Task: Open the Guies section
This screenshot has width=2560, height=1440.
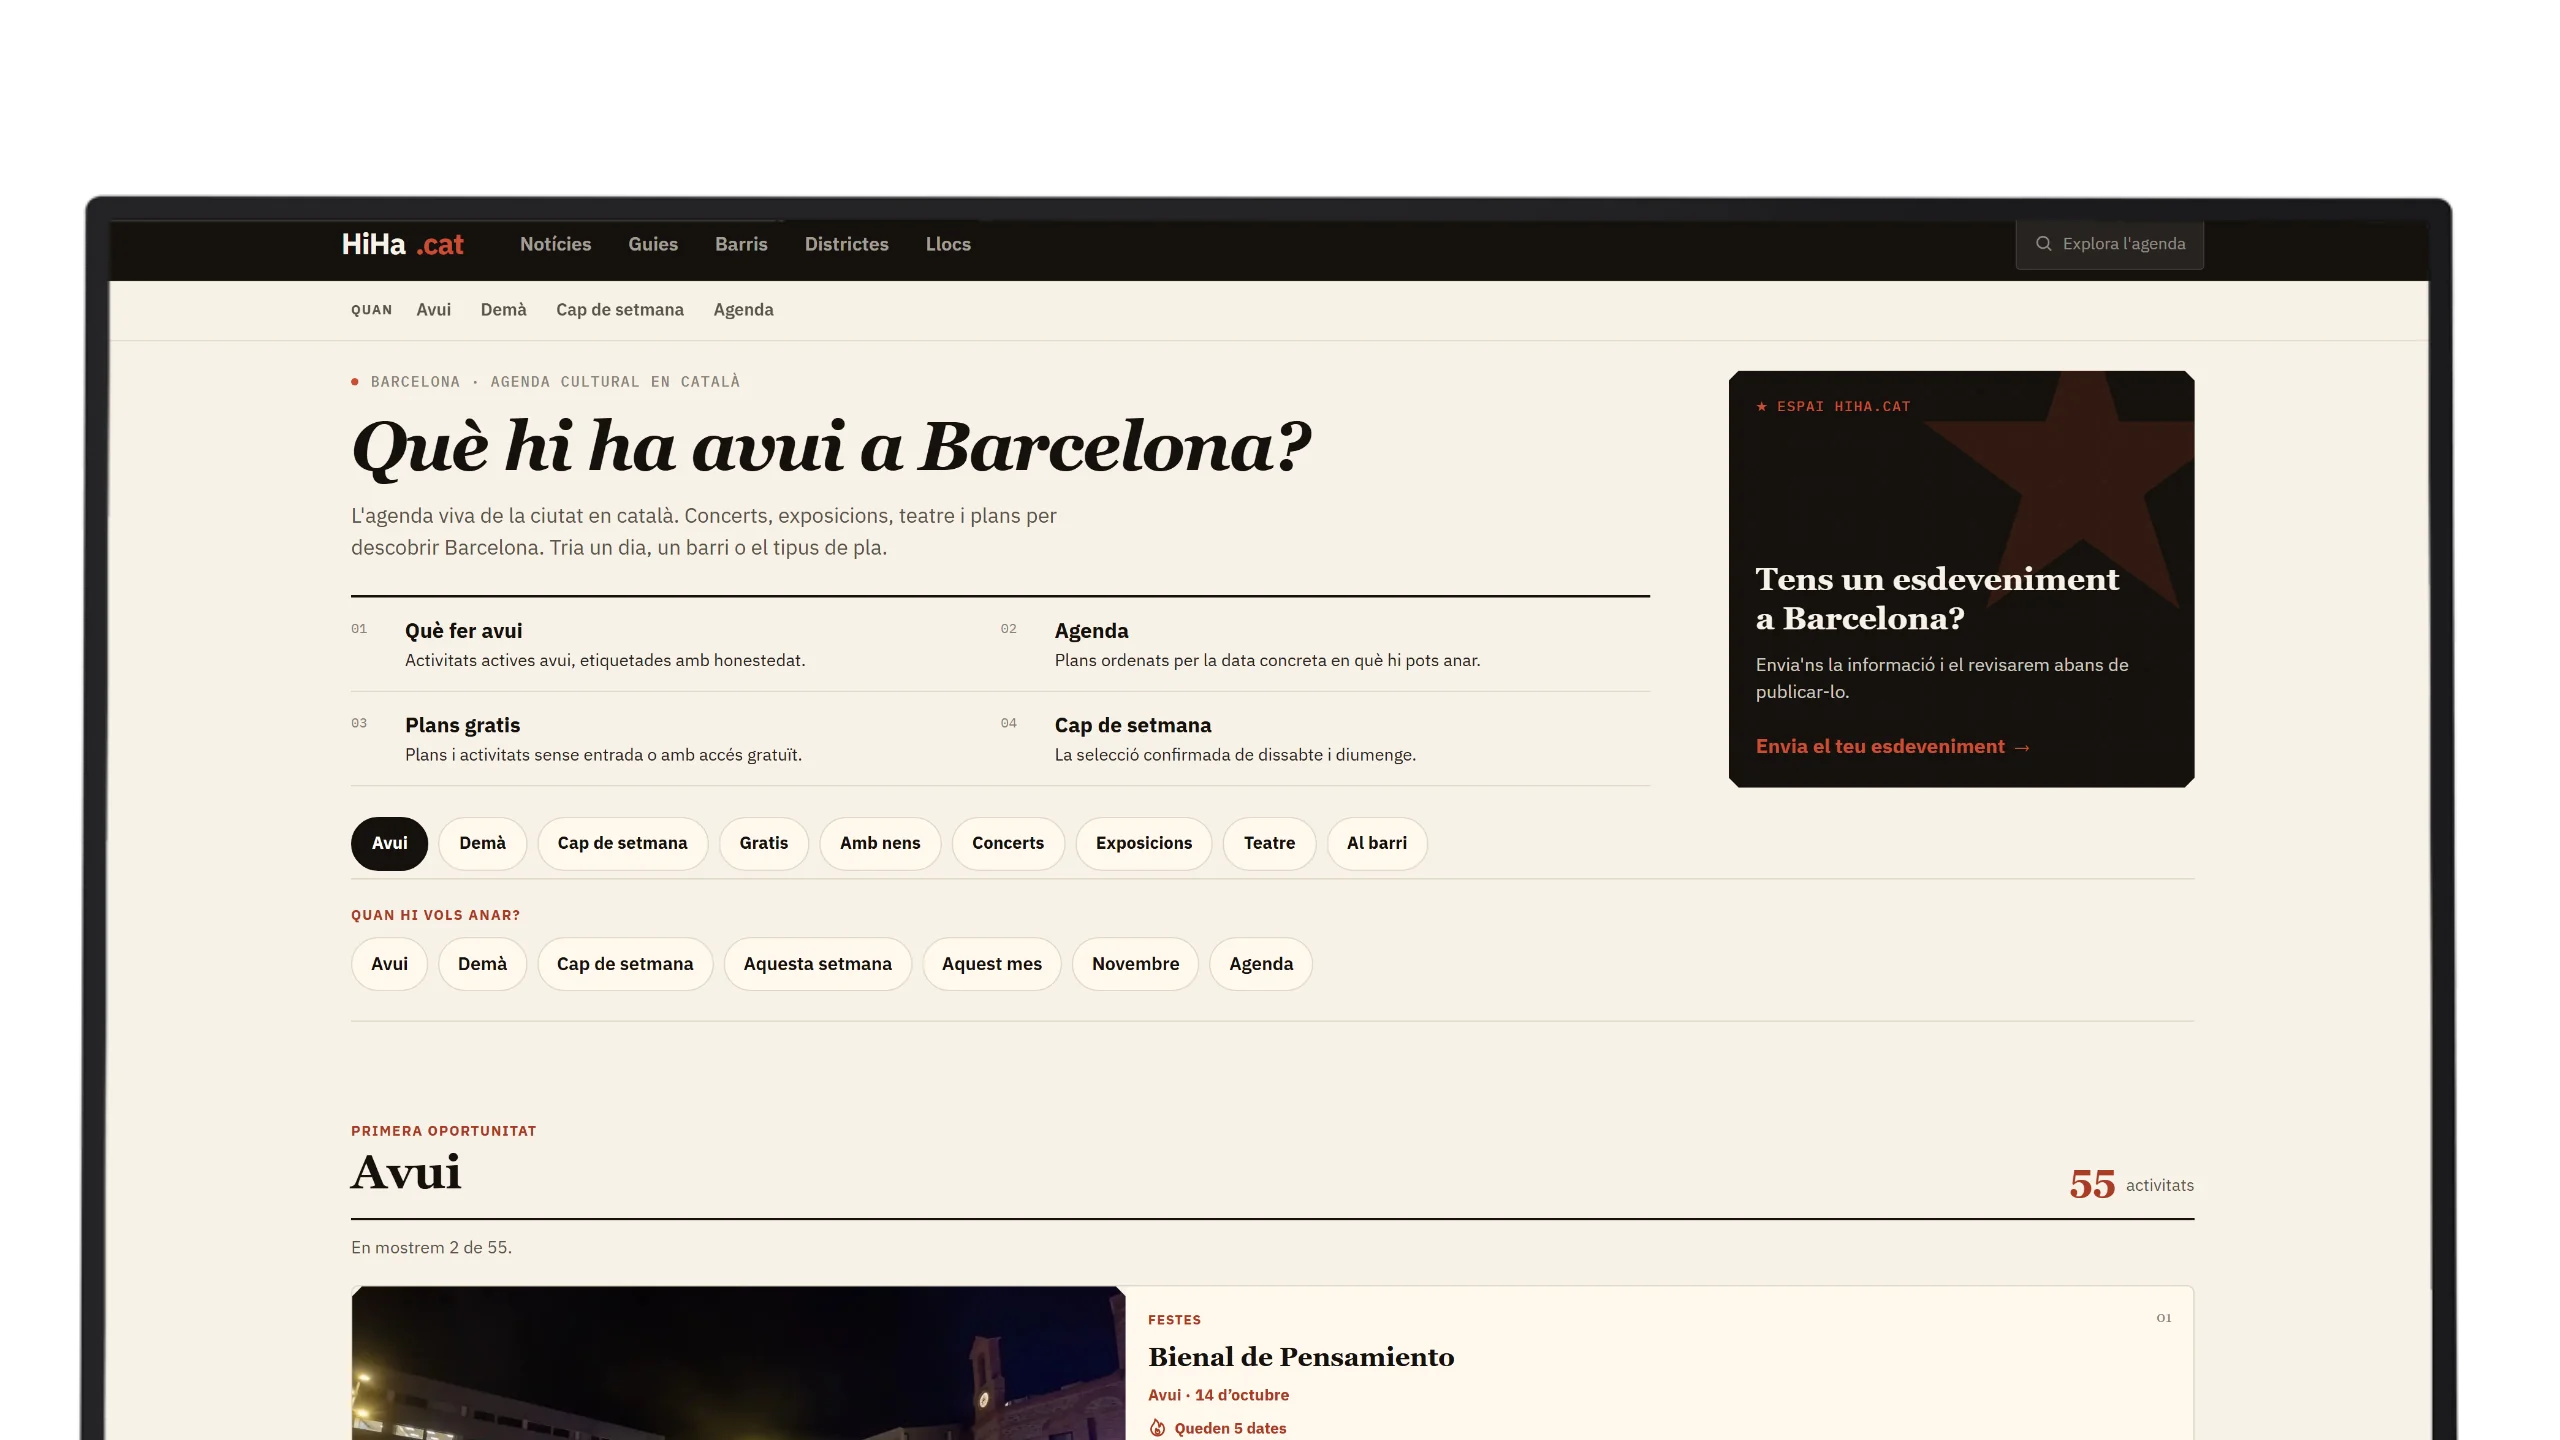Action: click(653, 244)
